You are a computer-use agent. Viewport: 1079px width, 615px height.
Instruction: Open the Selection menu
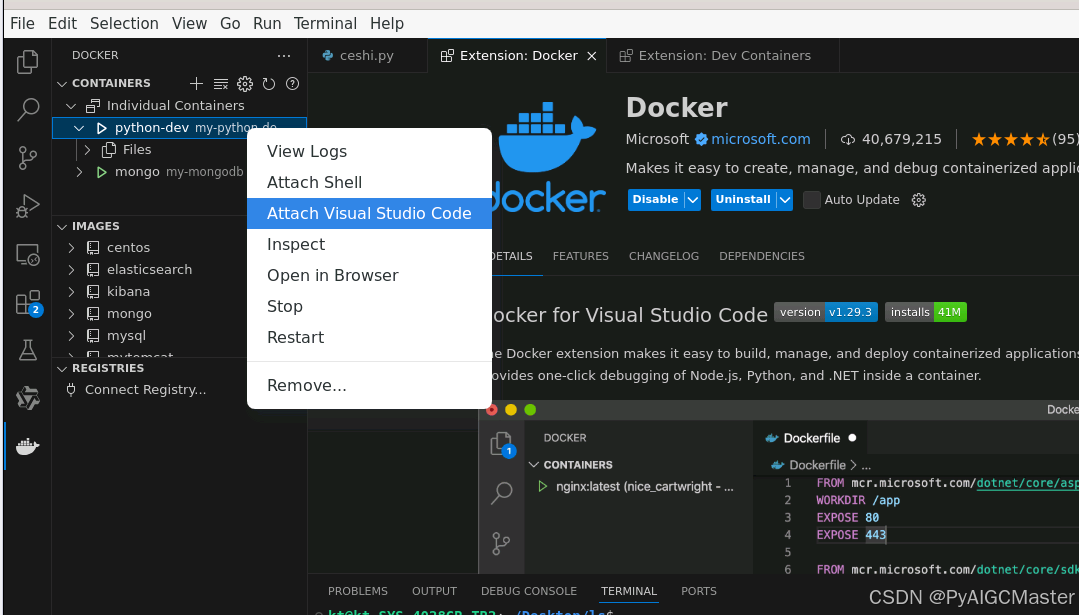124,24
